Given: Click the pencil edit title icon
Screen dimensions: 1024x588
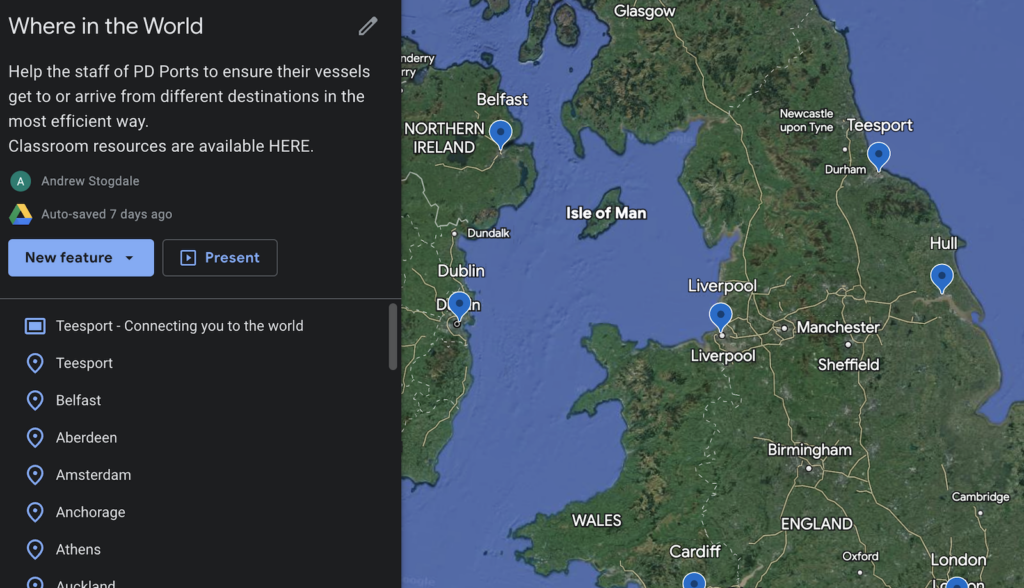Looking at the screenshot, I should (x=368, y=26).
